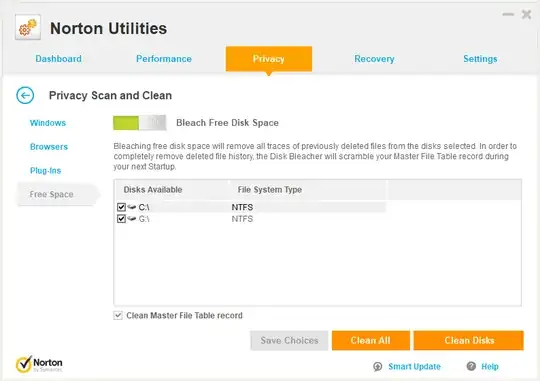Open the Recovery tab
540x381 pixels.
coord(374,59)
